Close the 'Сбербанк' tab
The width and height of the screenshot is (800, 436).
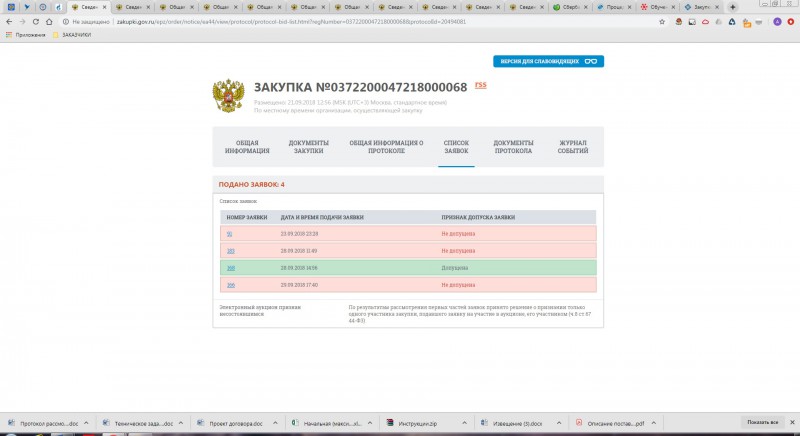coord(586,7)
